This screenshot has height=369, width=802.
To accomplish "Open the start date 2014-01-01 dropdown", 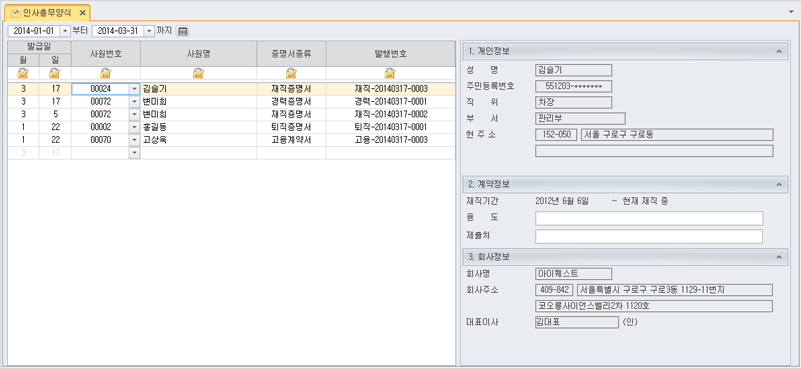I will (65, 31).
